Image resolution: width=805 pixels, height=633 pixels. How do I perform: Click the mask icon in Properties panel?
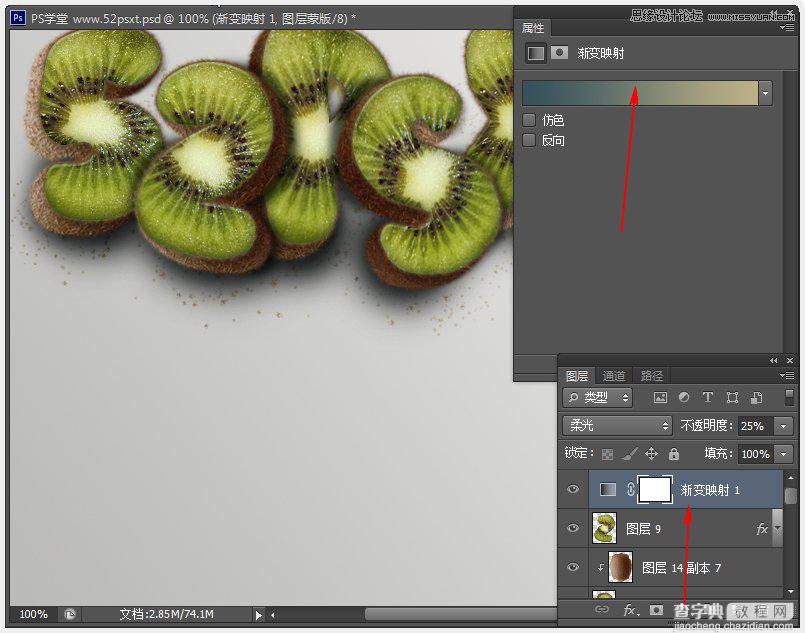pyautogui.click(x=559, y=52)
